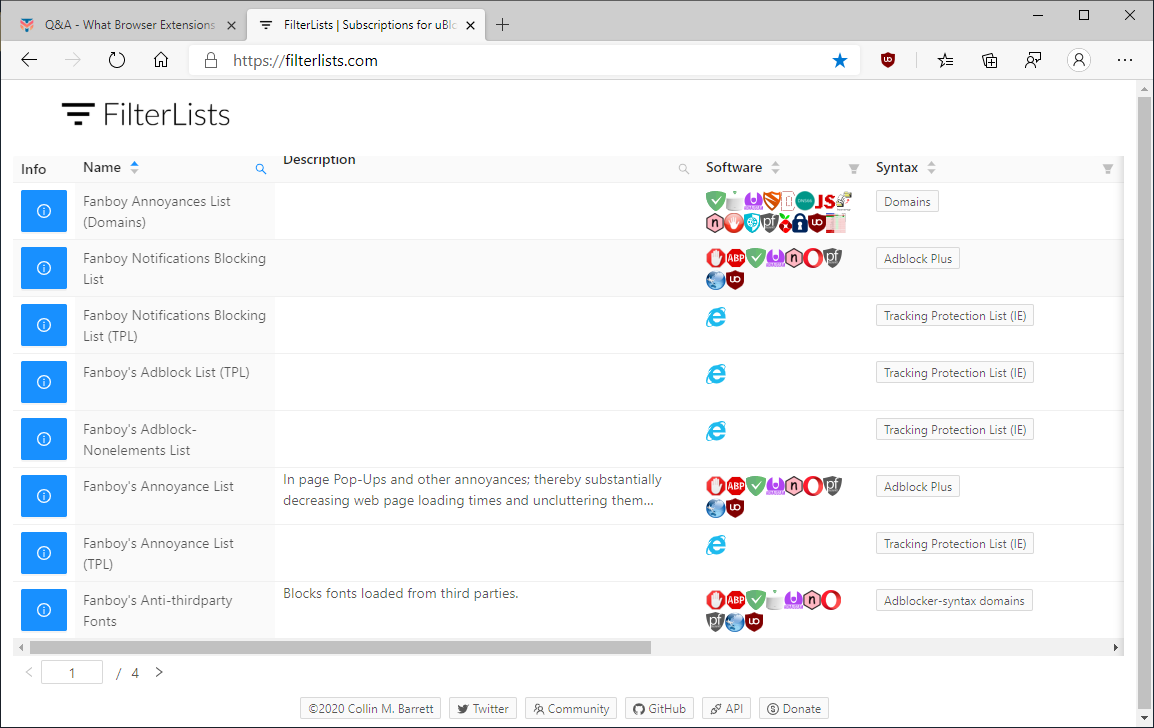The height and width of the screenshot is (728, 1154).
Task: View site lock security info
Action: click(x=210, y=60)
